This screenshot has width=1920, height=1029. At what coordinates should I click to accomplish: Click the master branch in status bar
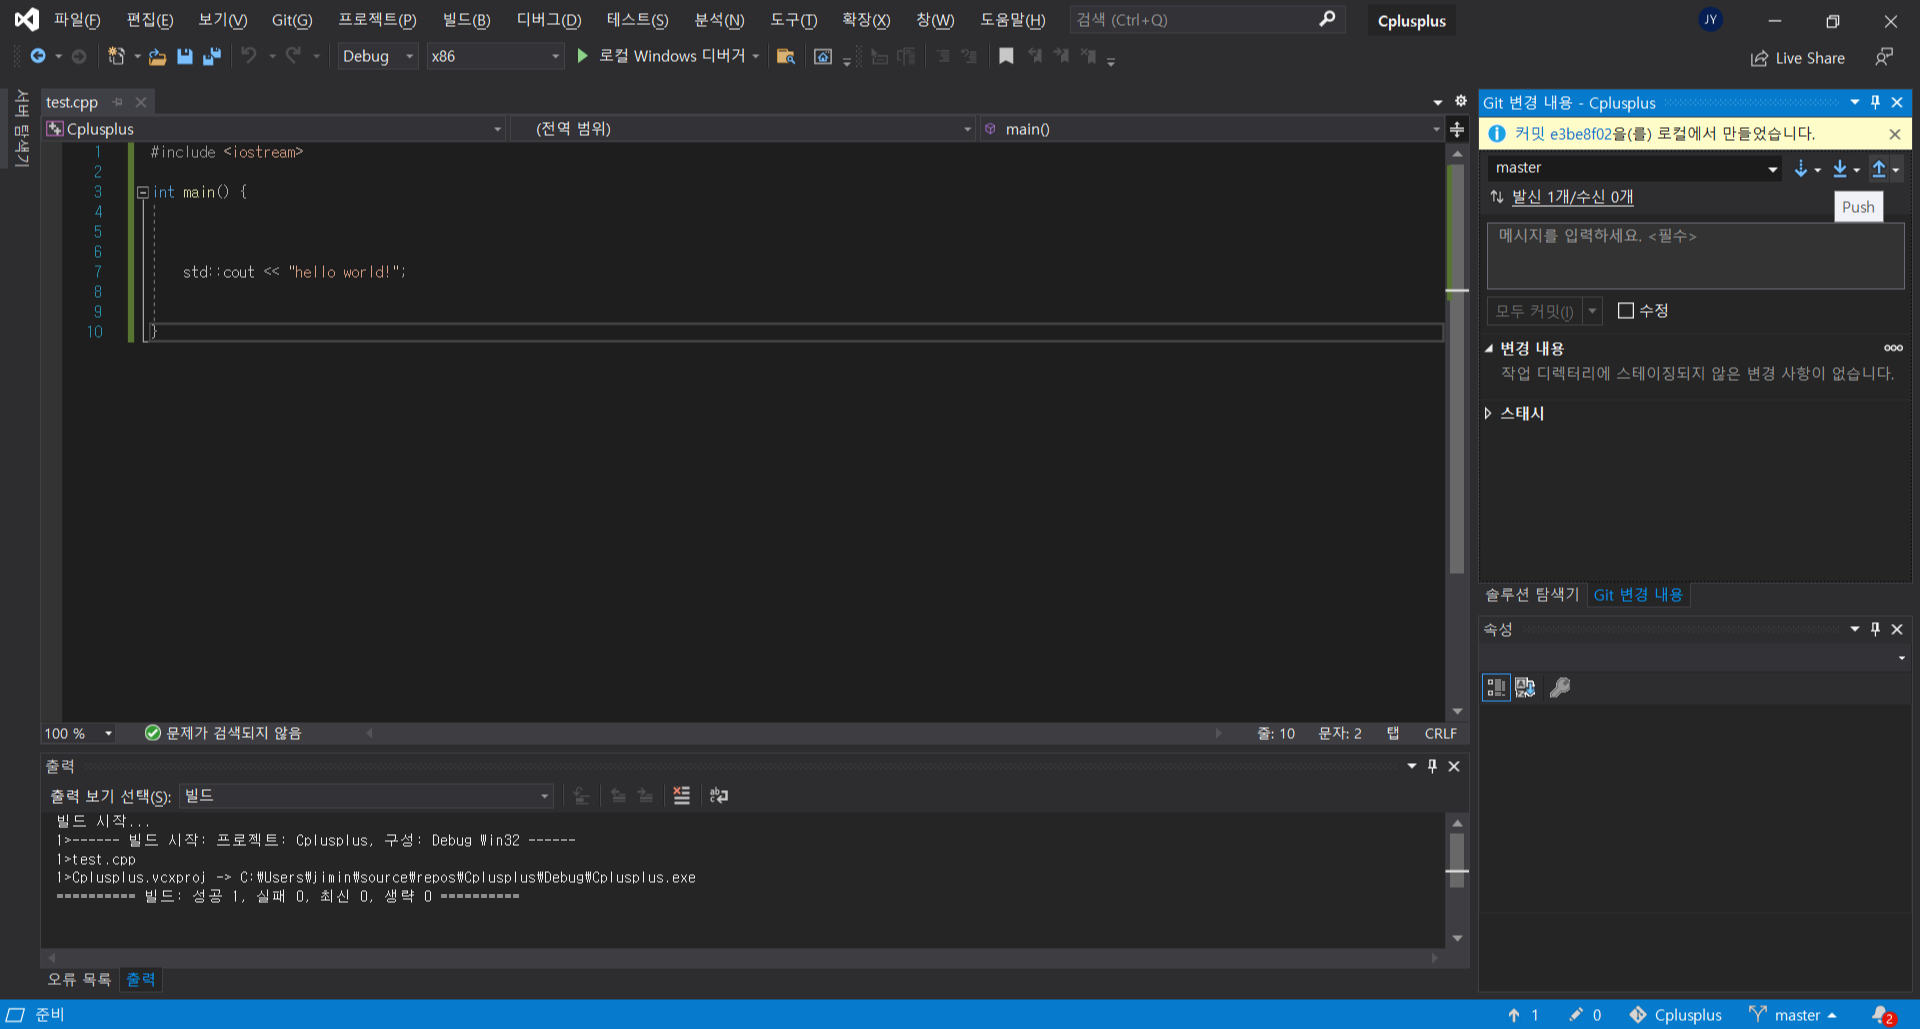1793,1015
